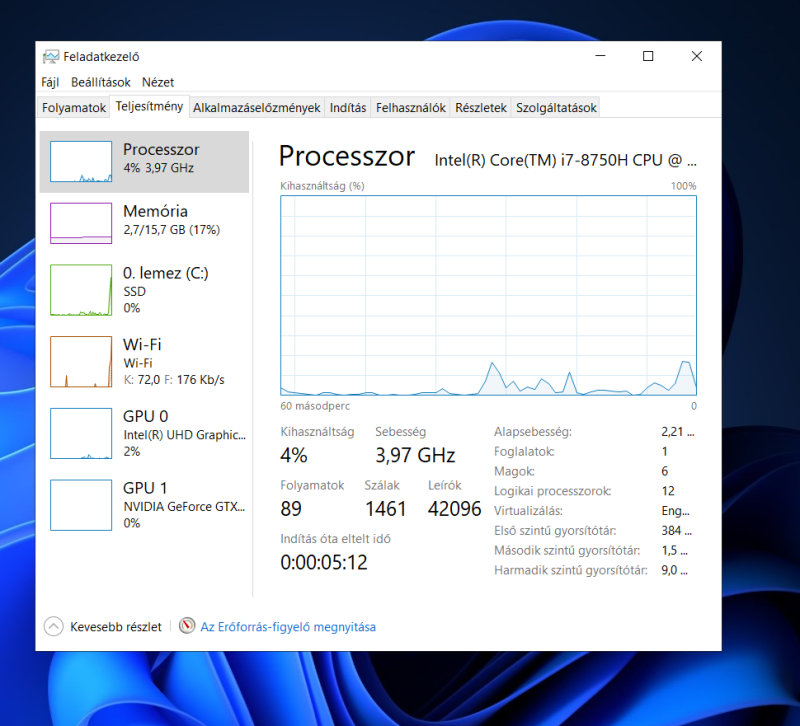
Task: Click the 100% graph scale label
Action: click(684, 186)
